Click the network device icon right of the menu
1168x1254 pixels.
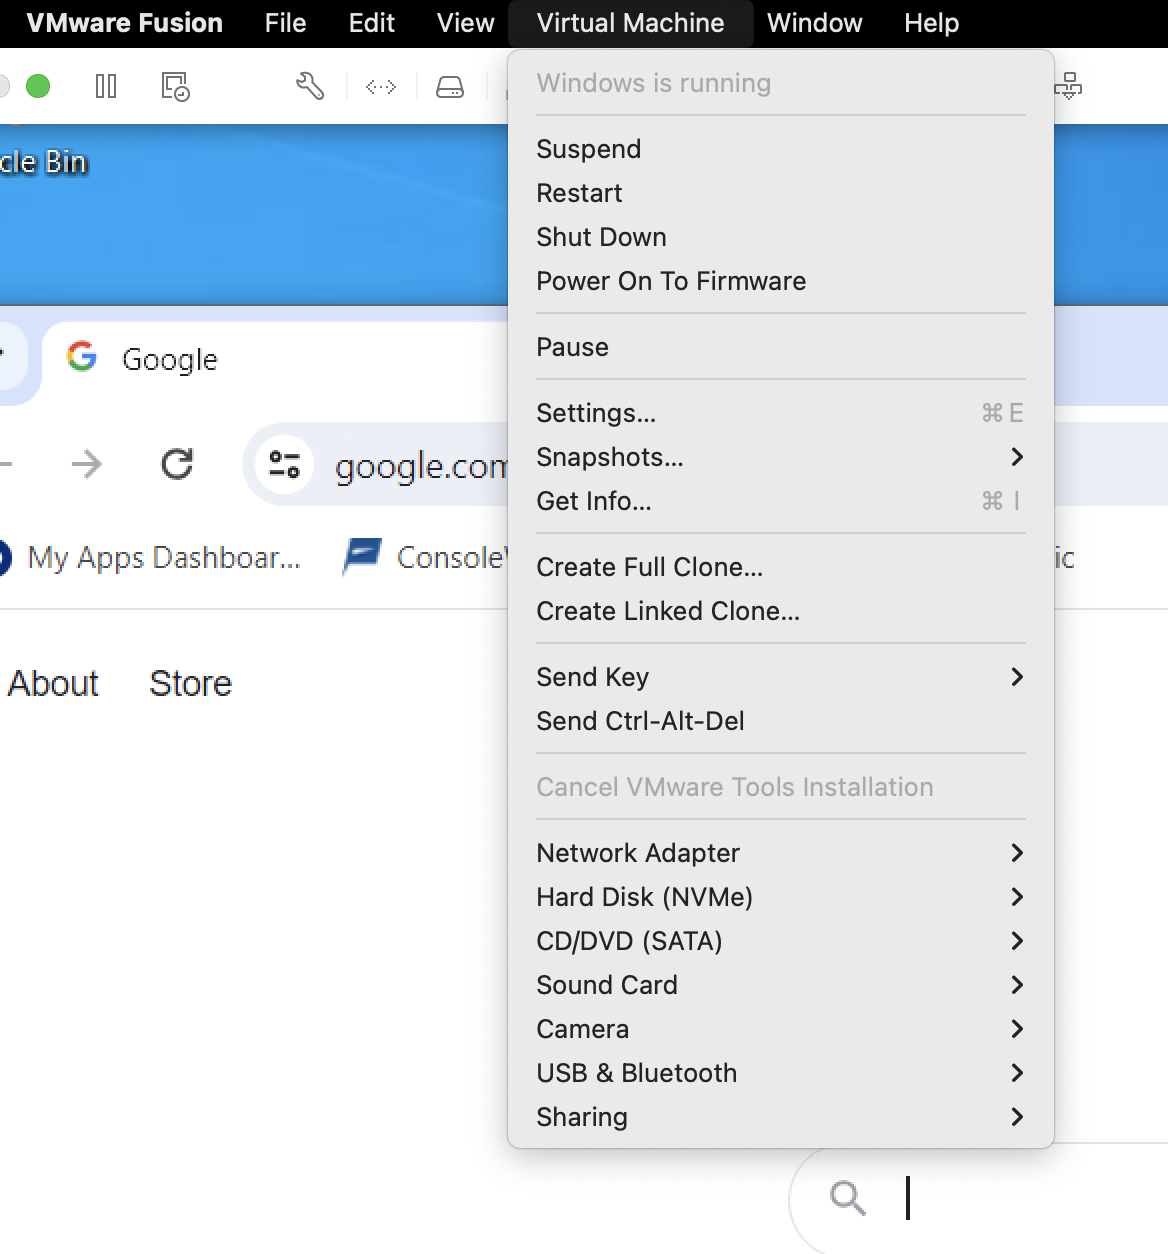1068,87
